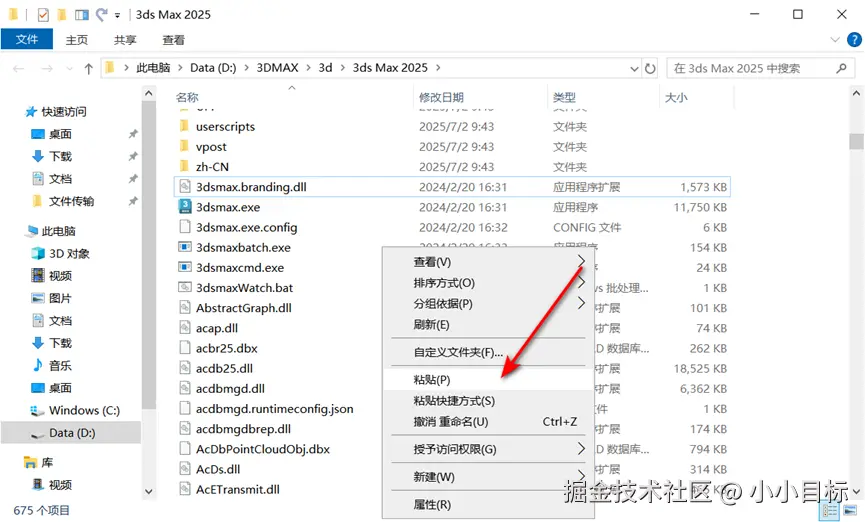This screenshot has width=865, height=522.
Task: Click the sidebar scroll down arrow
Action: tap(148, 491)
